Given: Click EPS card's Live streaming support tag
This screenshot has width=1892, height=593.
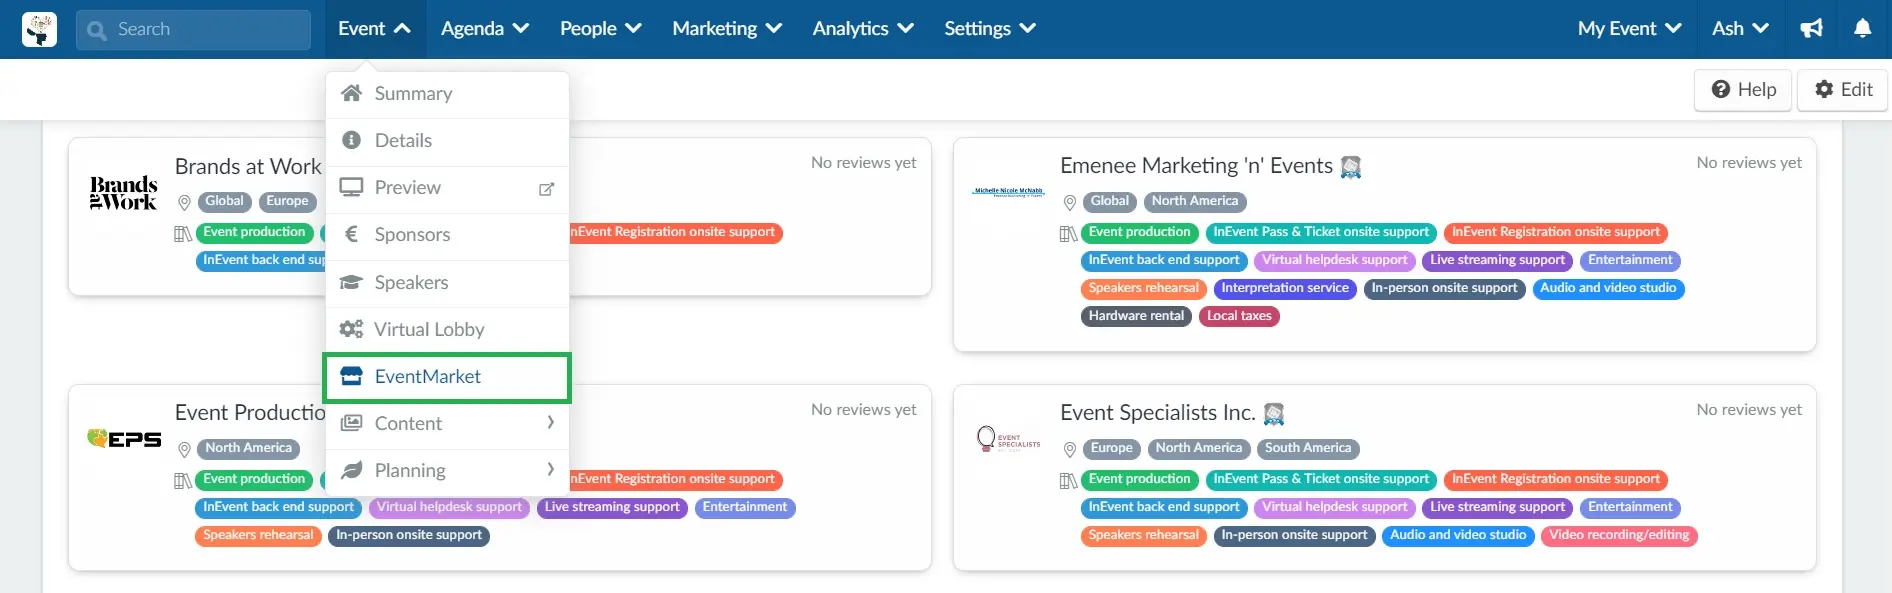Looking at the screenshot, I should (612, 507).
